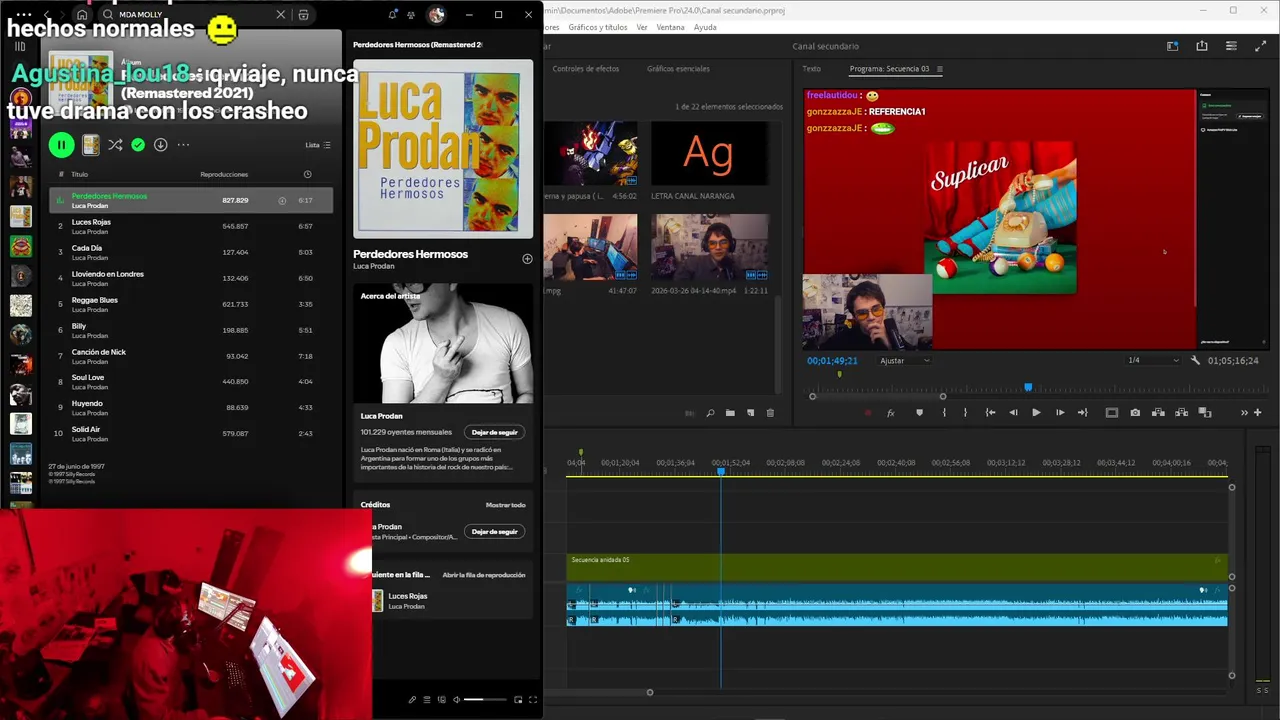The image size is (1280, 720).
Task: Delete selection with the Project panel trash
Action: (x=770, y=413)
